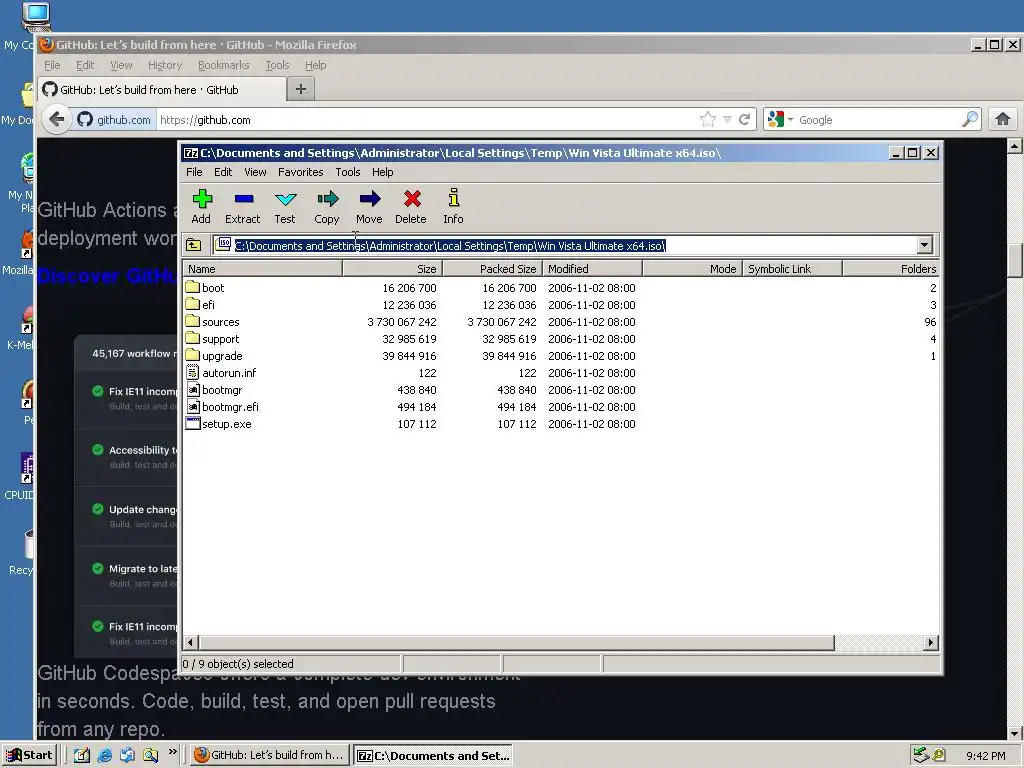Select the efi folder icon
Screen dimensions: 1024x768
pos(192,304)
